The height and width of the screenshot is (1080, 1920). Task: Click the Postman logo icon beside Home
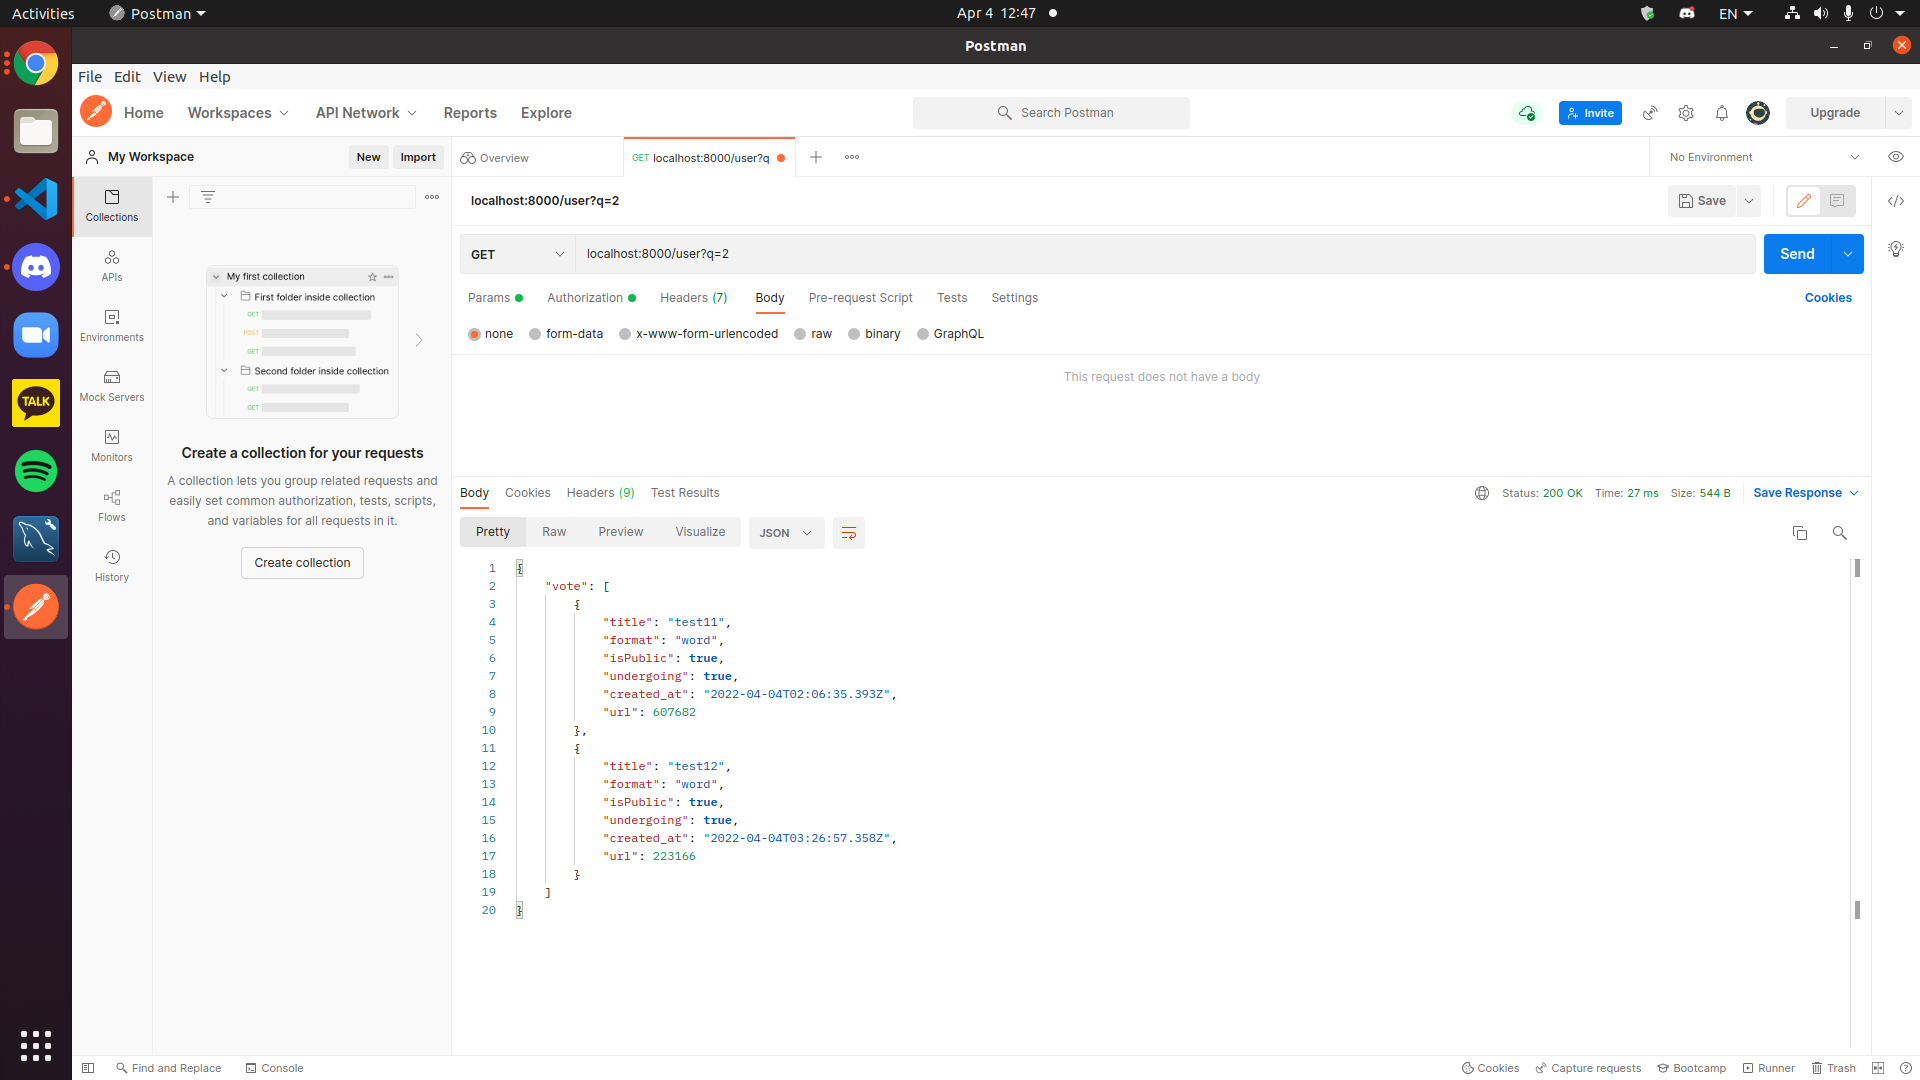(x=96, y=112)
